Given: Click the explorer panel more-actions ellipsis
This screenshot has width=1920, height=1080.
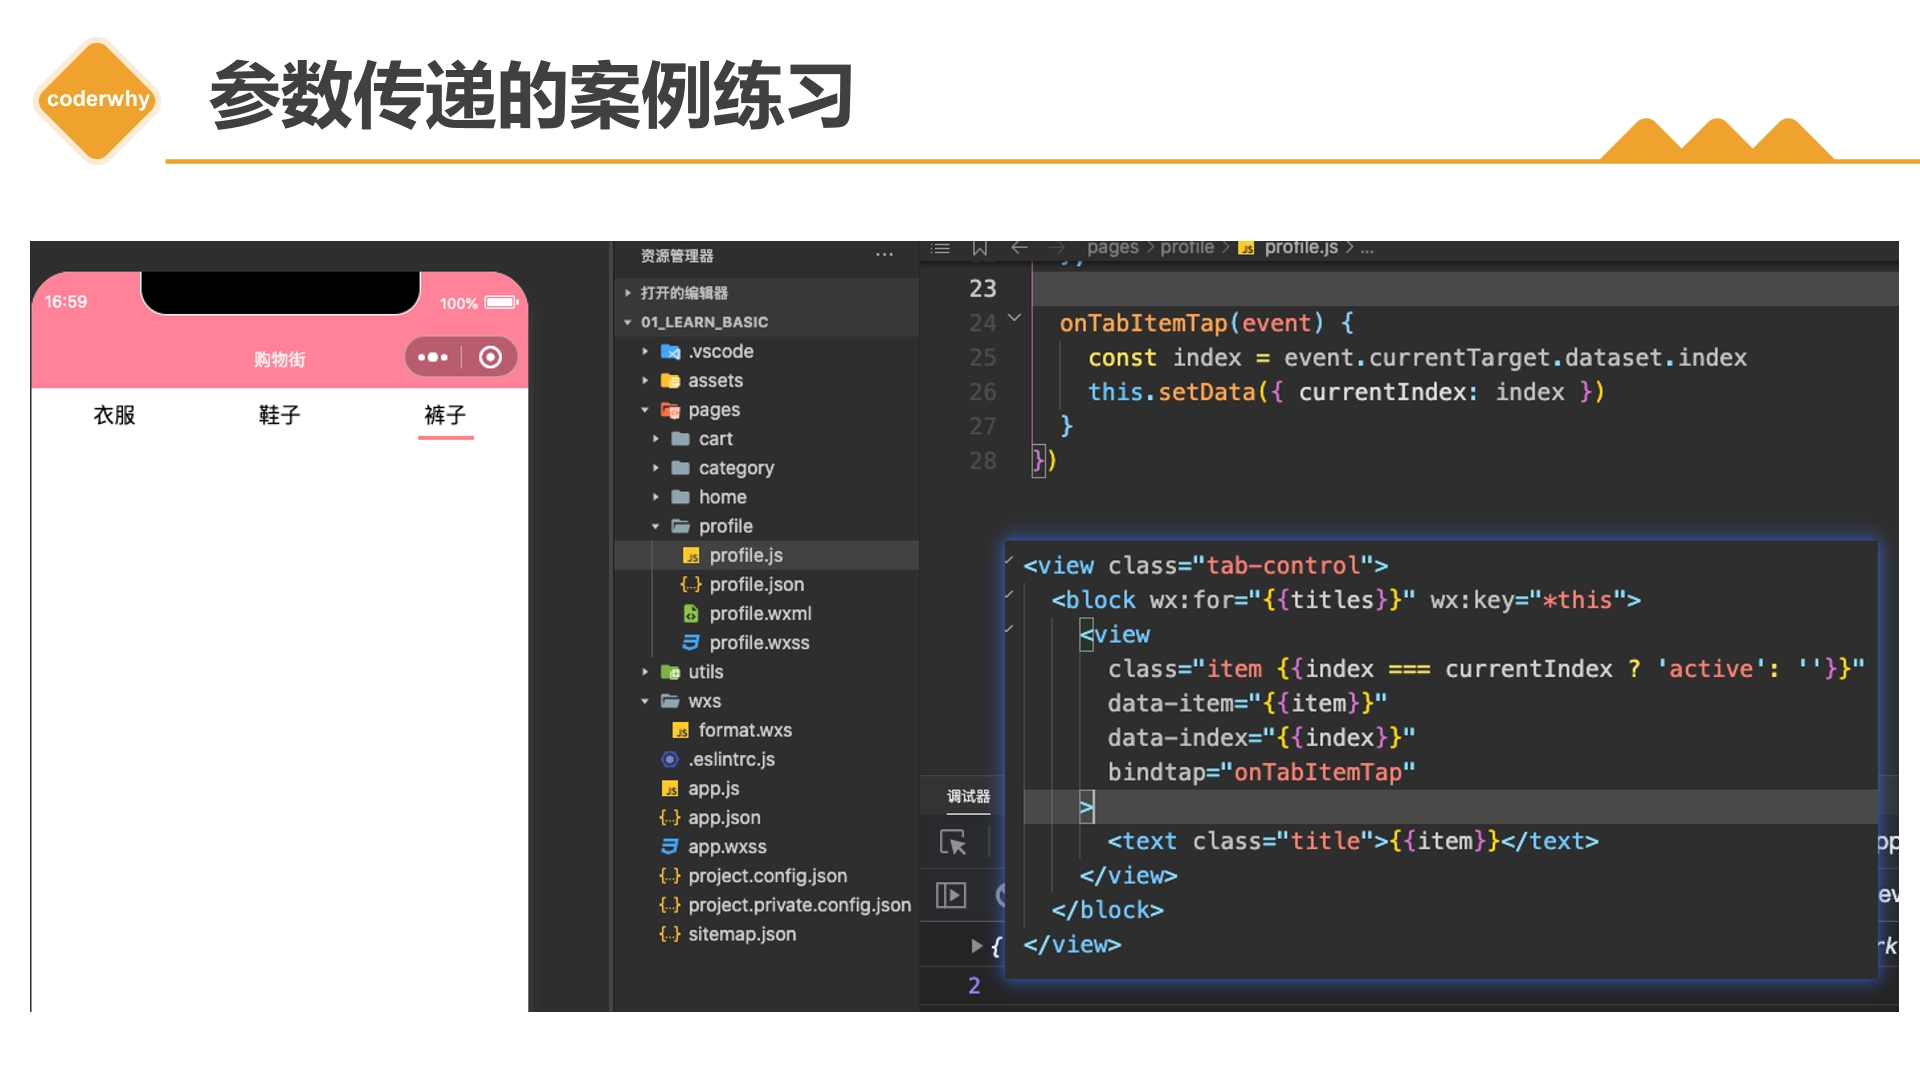Looking at the screenshot, I should coord(884,255).
